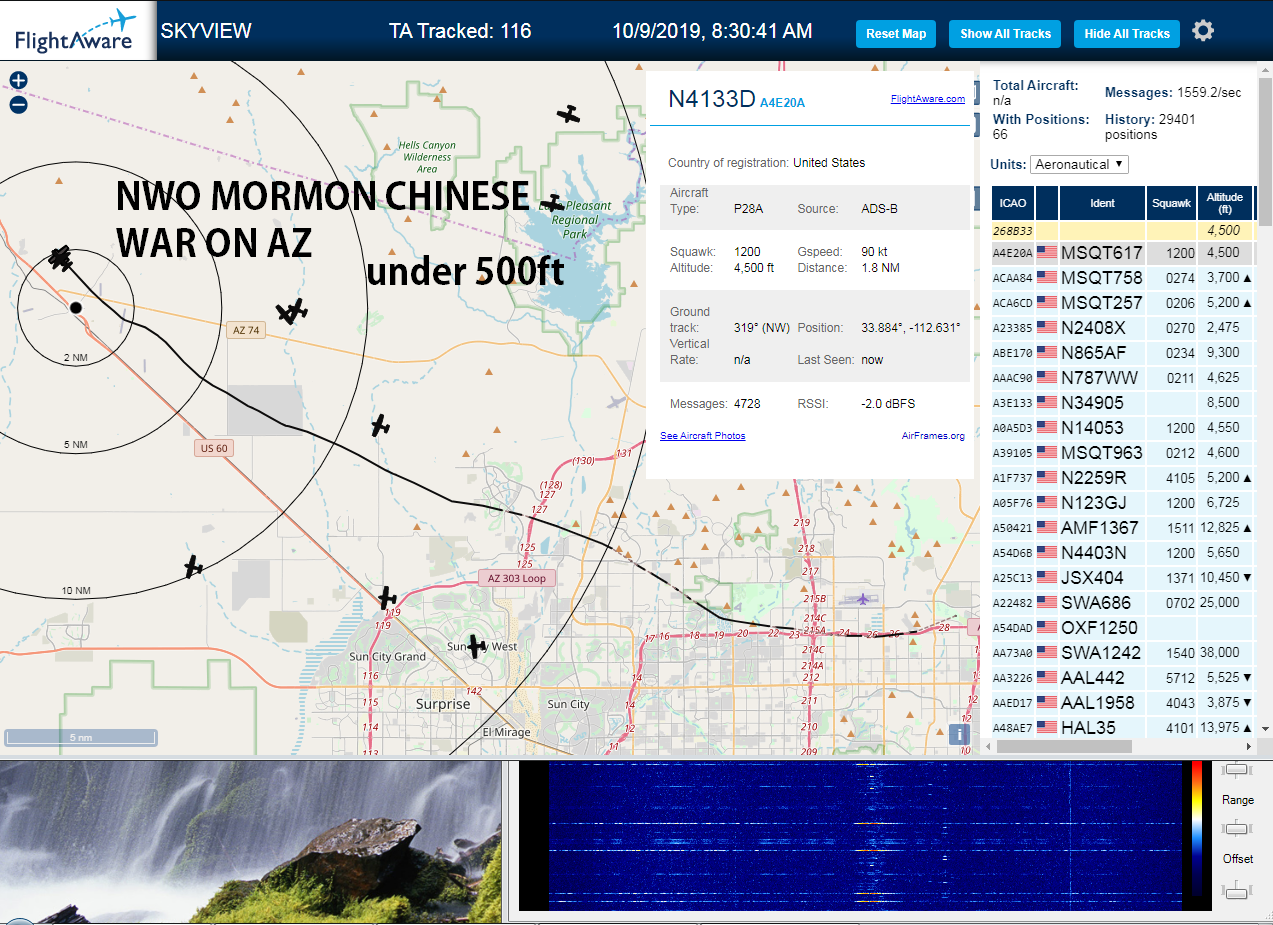Viewport: 1273px width, 925px height.
Task: Click the SKYVIEW title in the header
Action: click(x=206, y=31)
